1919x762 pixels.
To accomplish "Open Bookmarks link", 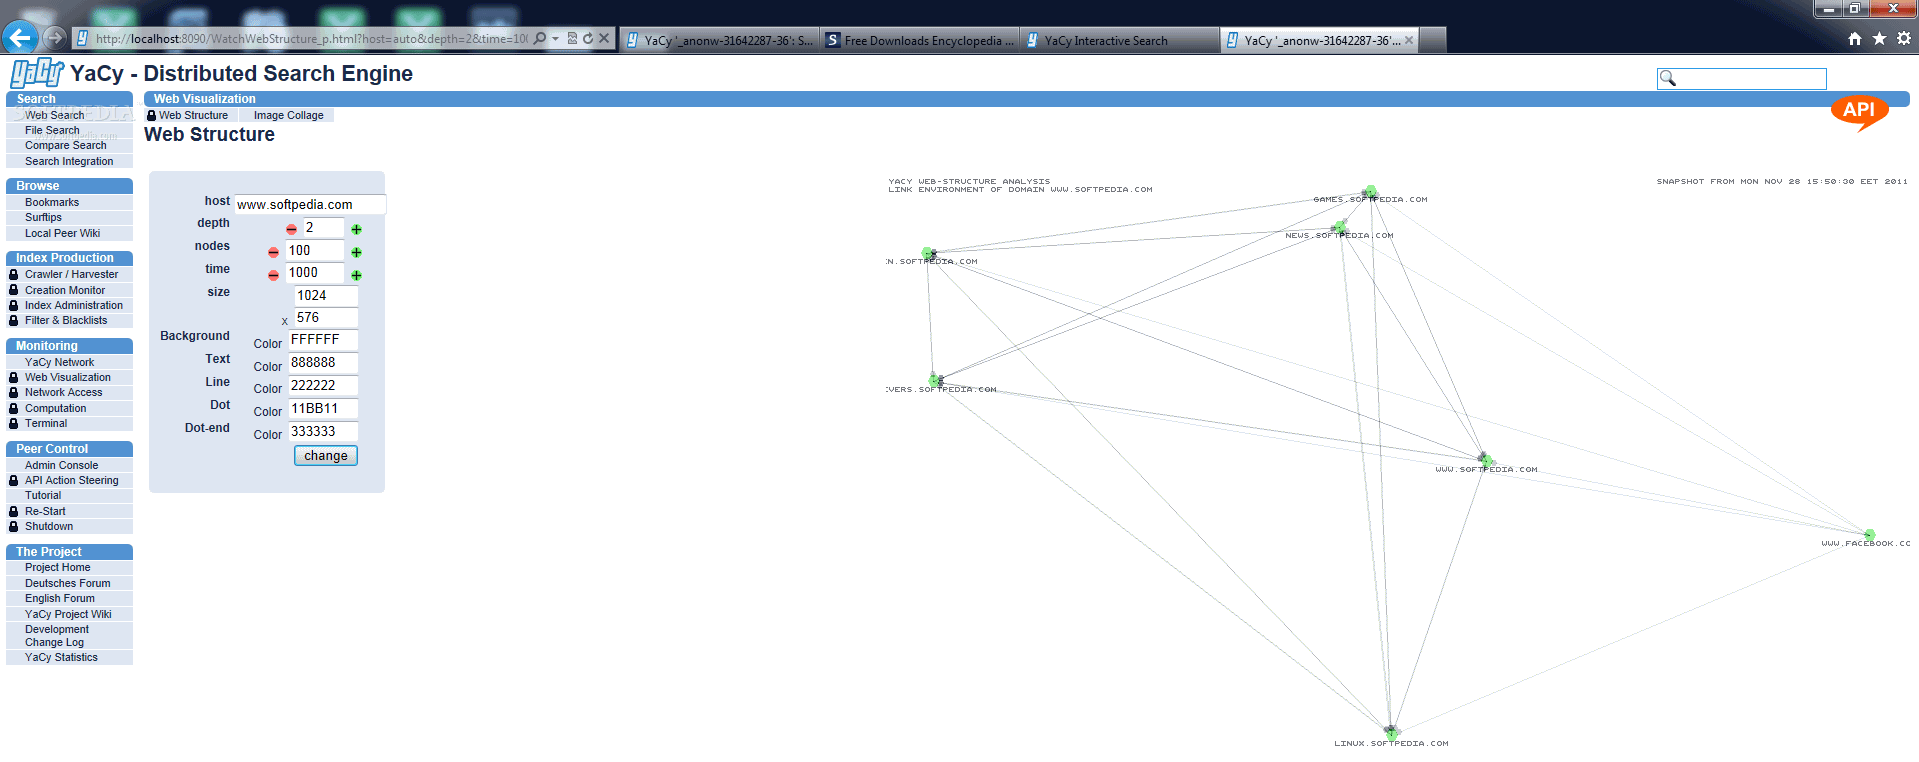I will coord(52,202).
